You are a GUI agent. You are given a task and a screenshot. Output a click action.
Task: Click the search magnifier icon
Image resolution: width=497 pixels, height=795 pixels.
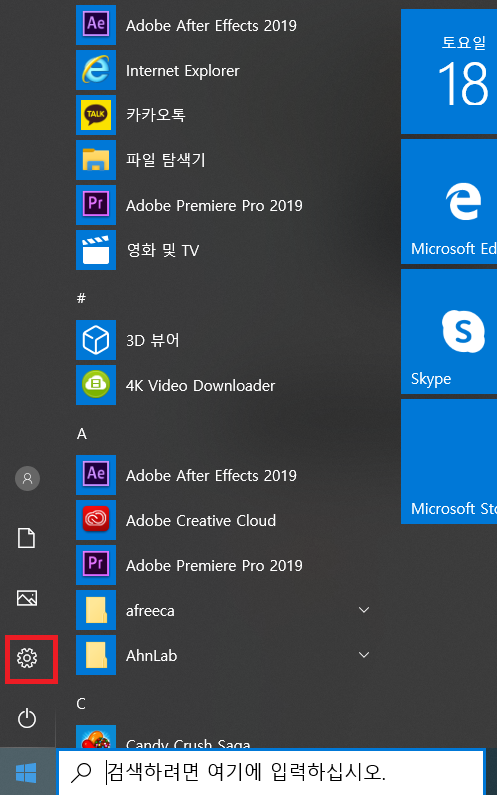tap(81, 773)
